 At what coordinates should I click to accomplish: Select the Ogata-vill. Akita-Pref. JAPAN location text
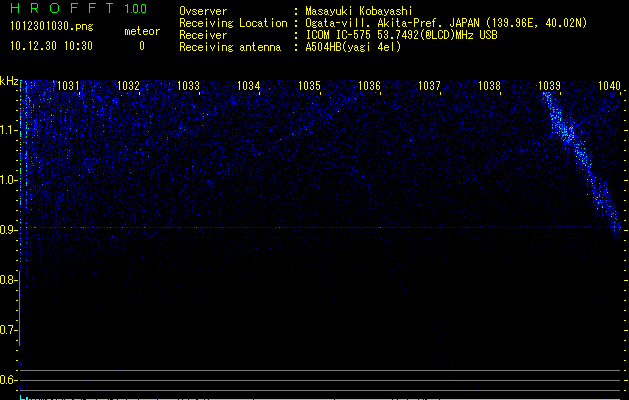(446, 23)
